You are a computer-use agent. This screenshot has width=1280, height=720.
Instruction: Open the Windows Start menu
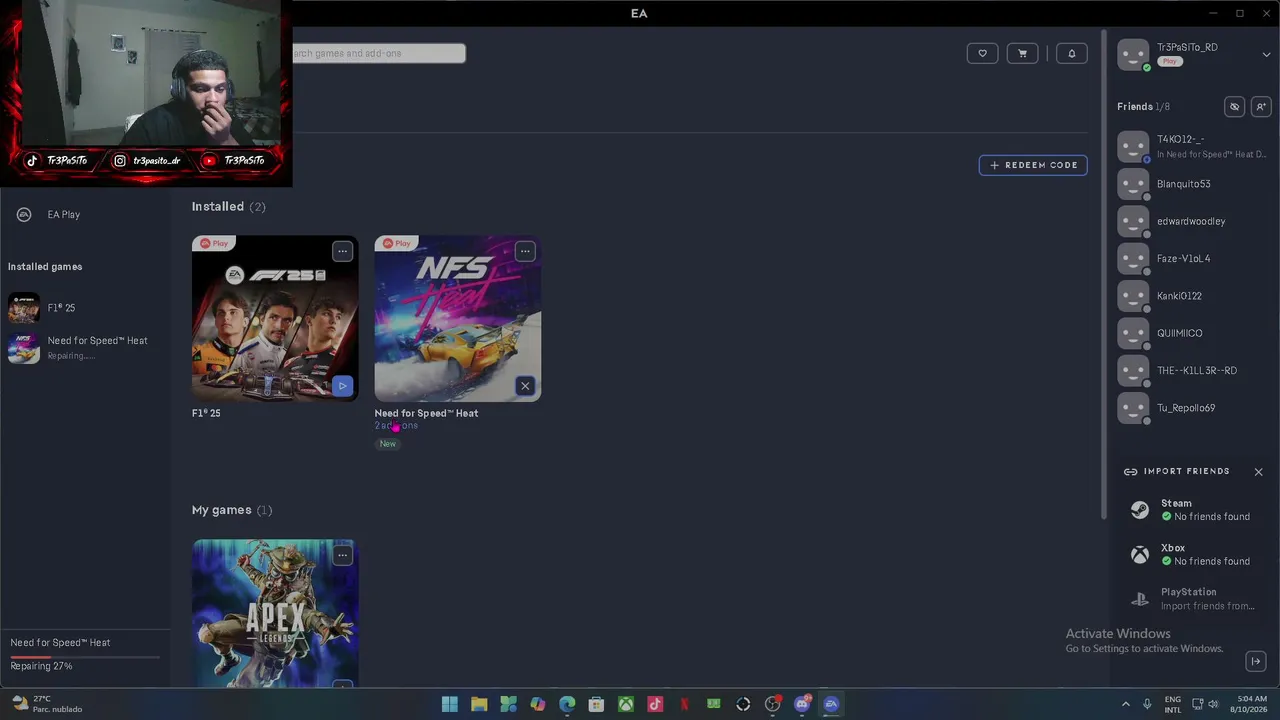(x=450, y=704)
